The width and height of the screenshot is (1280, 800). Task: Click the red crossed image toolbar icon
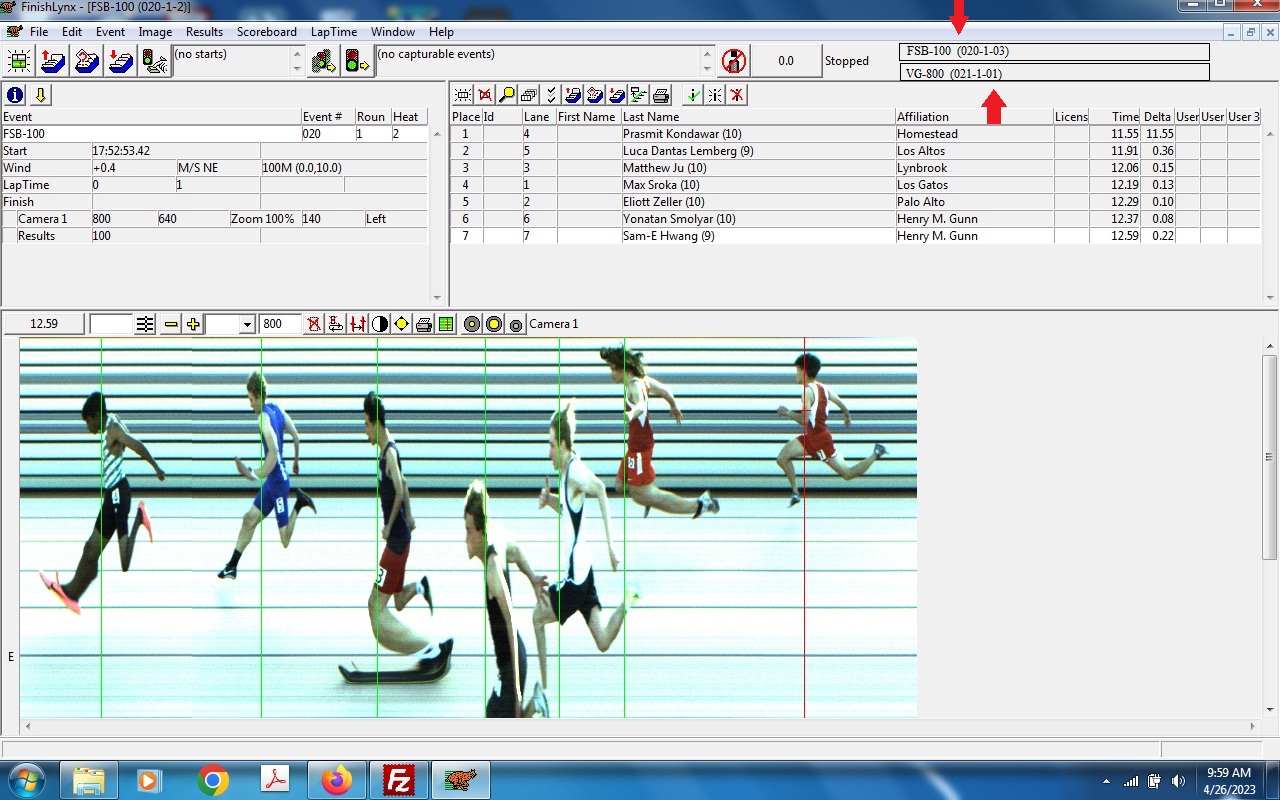[314, 324]
